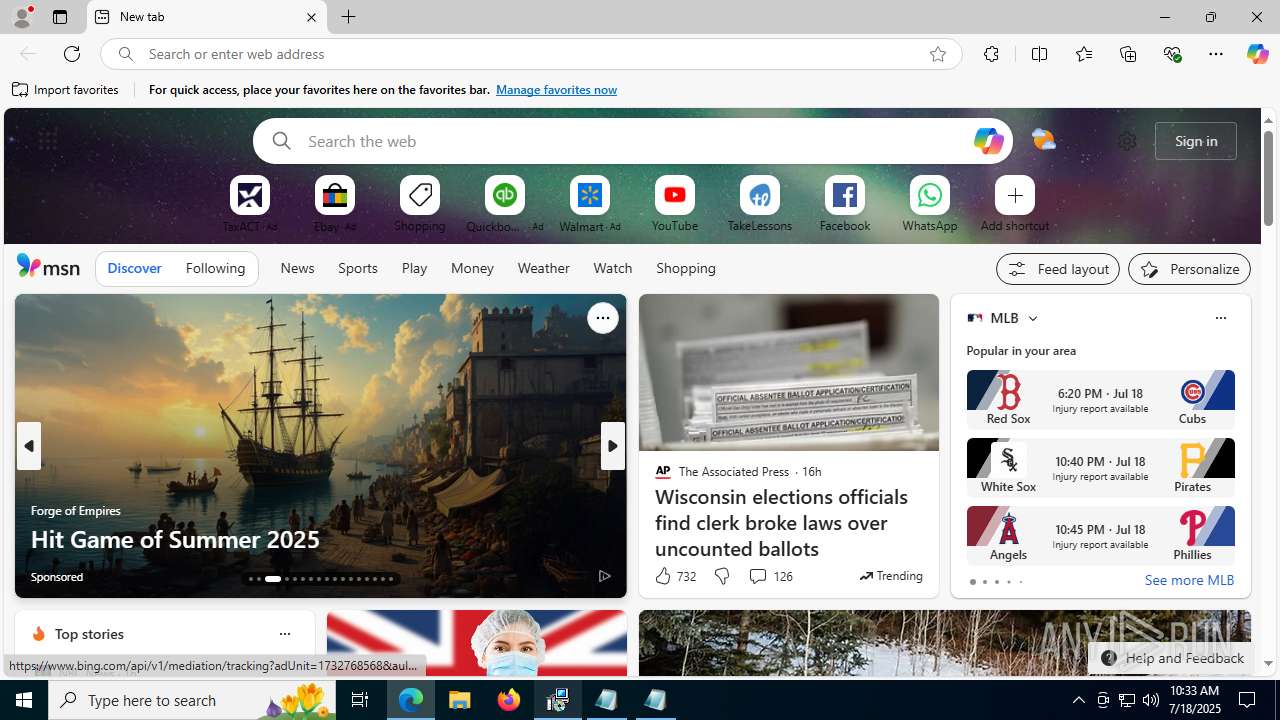This screenshot has height=720, width=1280.
Task: Open the weather icon next to the search box
Action: [x=1043, y=141]
